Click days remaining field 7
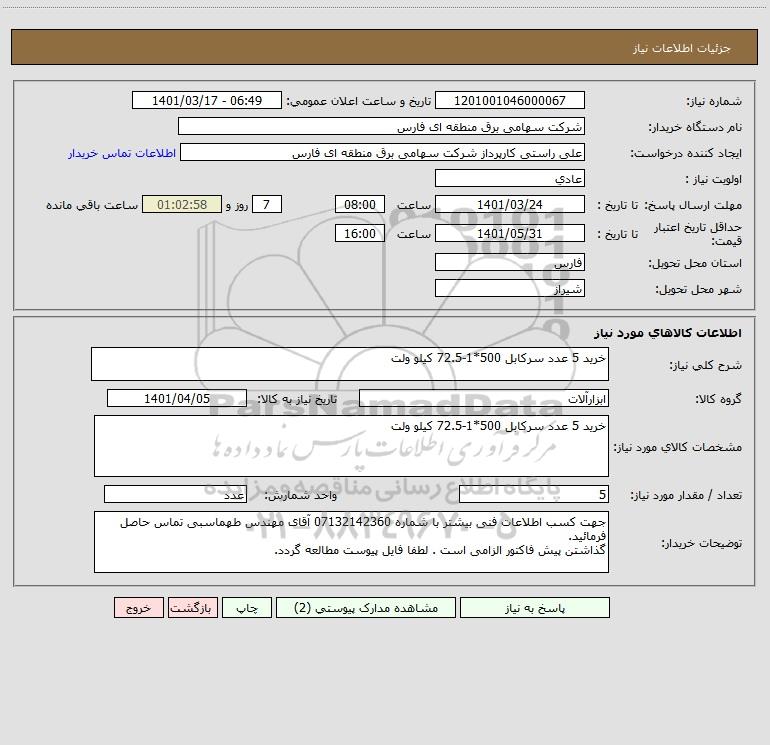This screenshot has width=770, height=745. point(267,204)
